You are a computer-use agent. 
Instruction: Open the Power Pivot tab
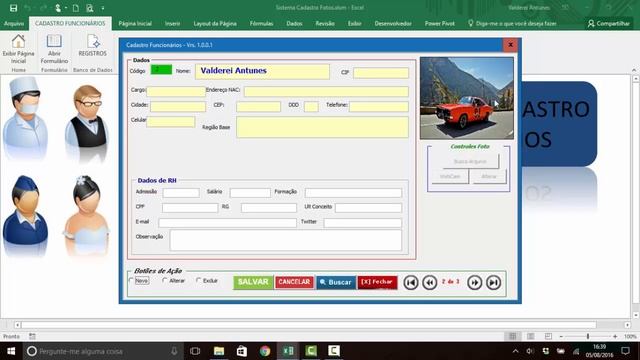tap(440, 24)
